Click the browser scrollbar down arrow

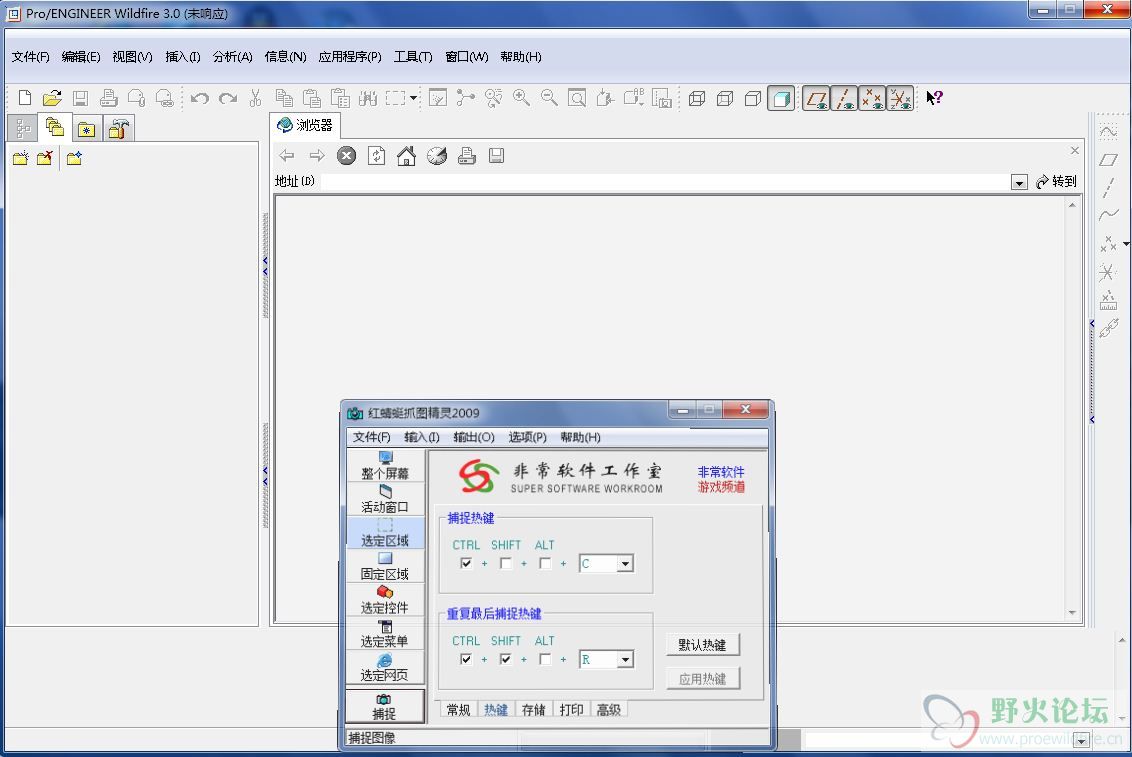coord(1072,613)
